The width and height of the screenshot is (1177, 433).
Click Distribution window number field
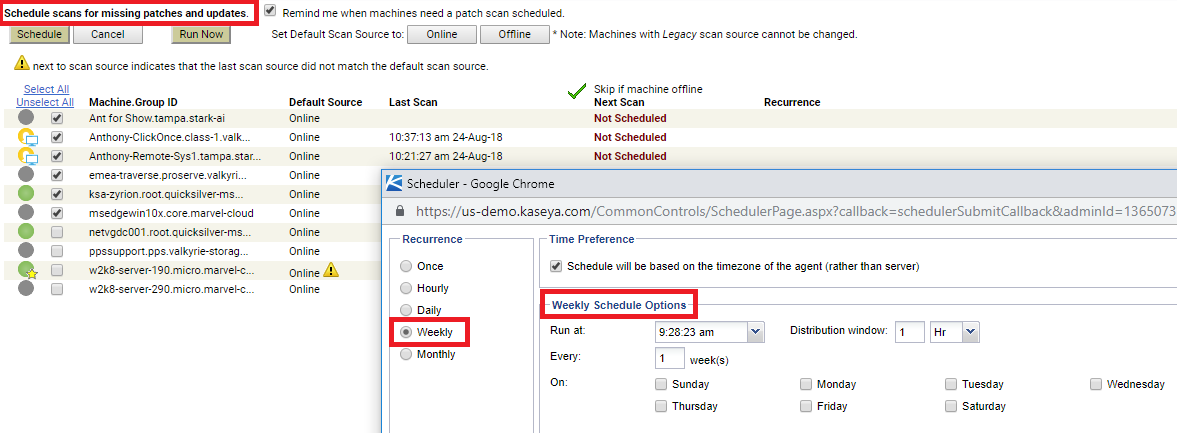pos(909,331)
